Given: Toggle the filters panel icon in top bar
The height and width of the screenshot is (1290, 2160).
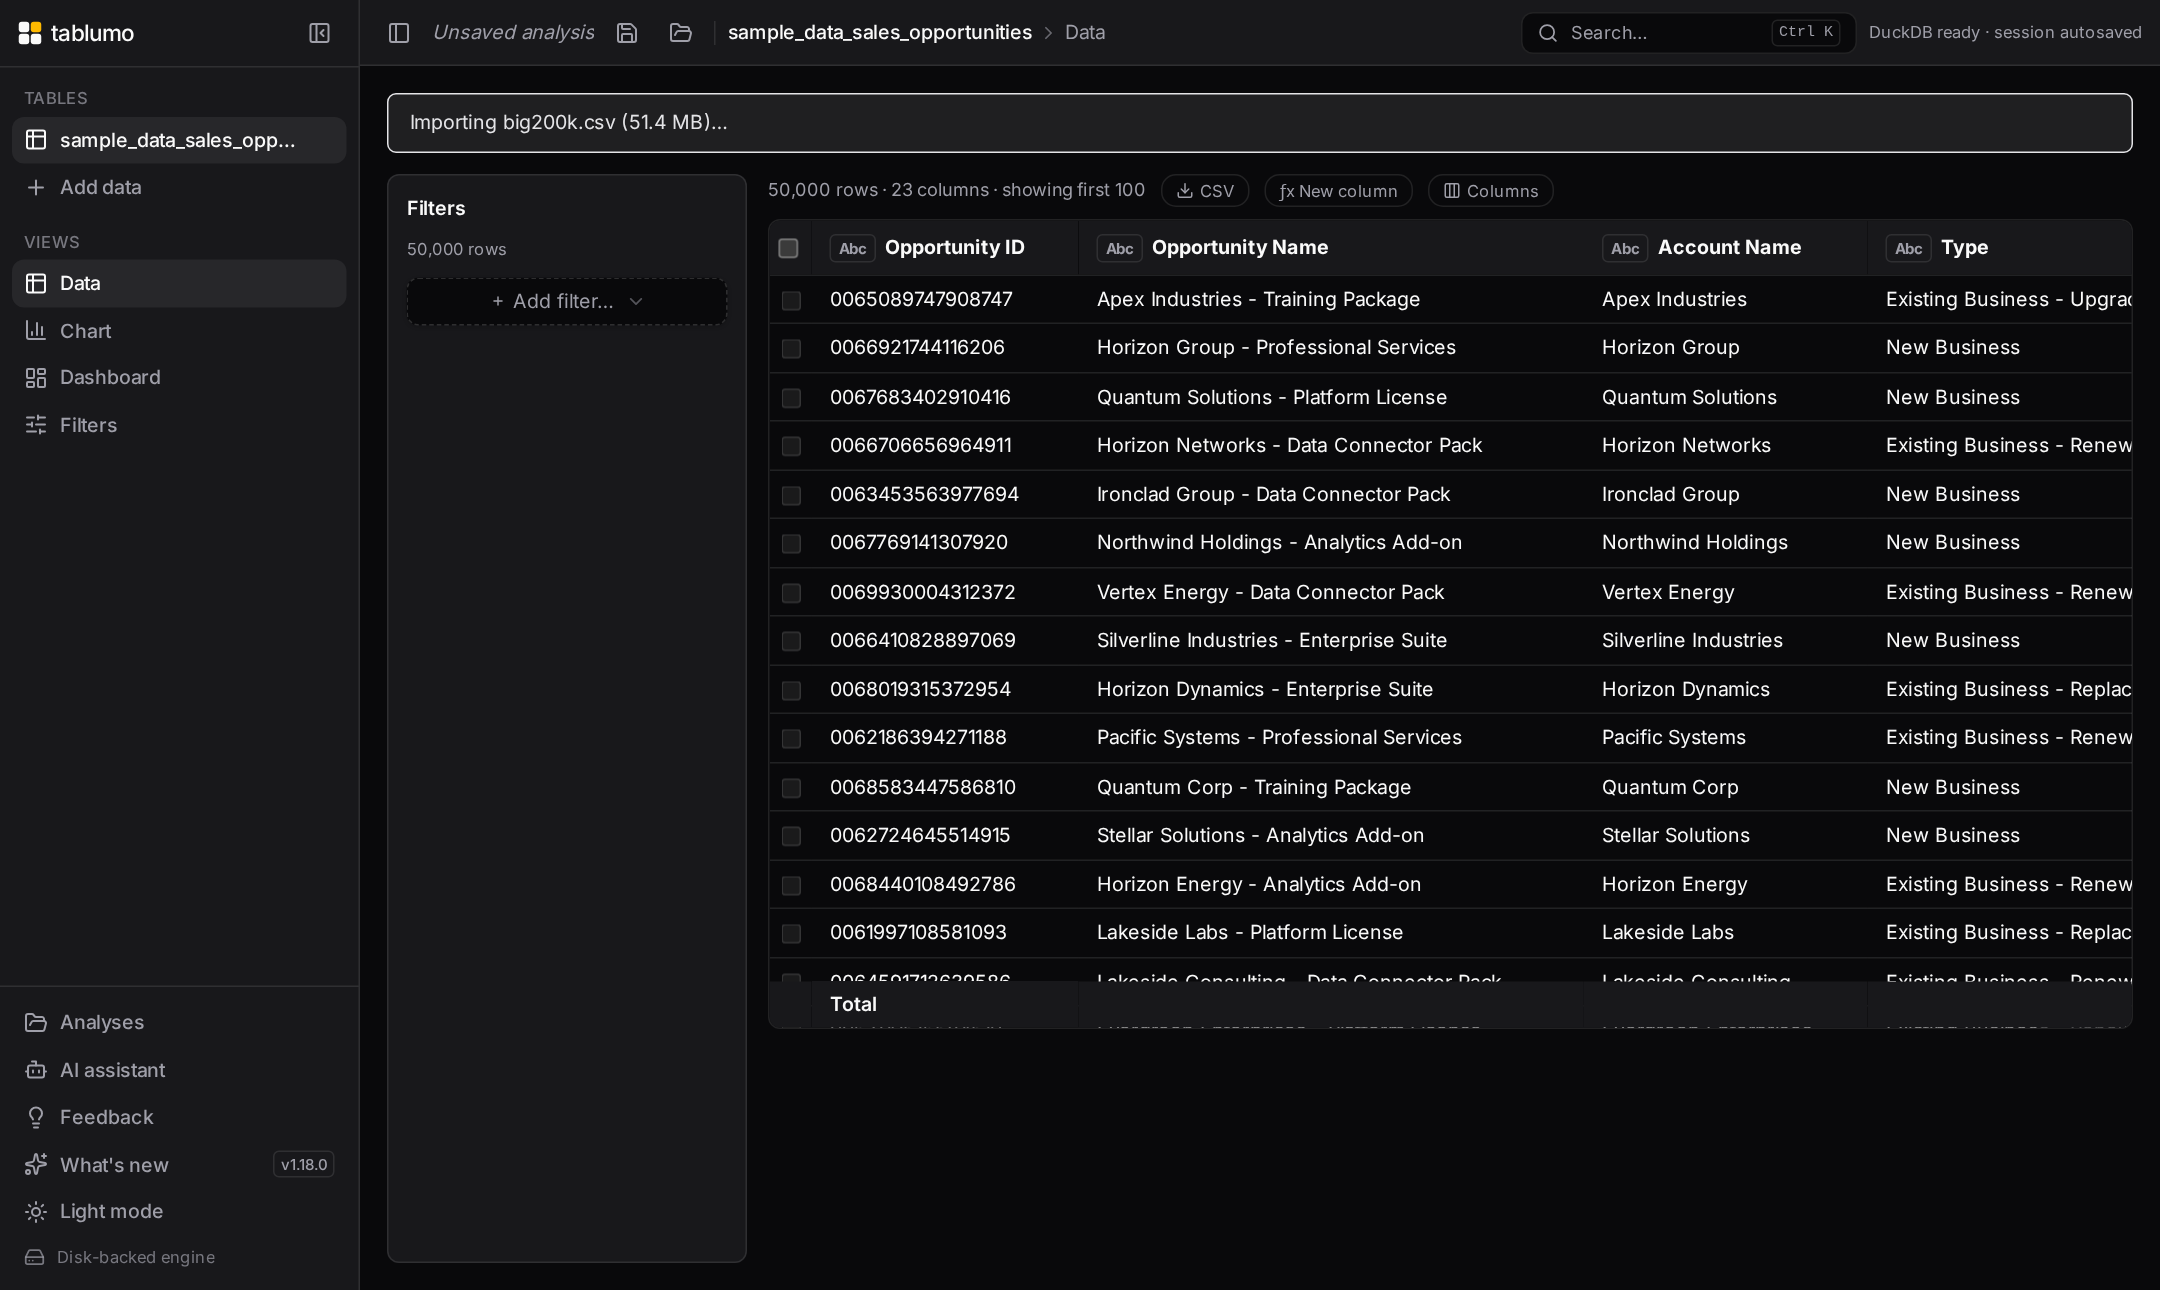Looking at the screenshot, I should pos(399,33).
